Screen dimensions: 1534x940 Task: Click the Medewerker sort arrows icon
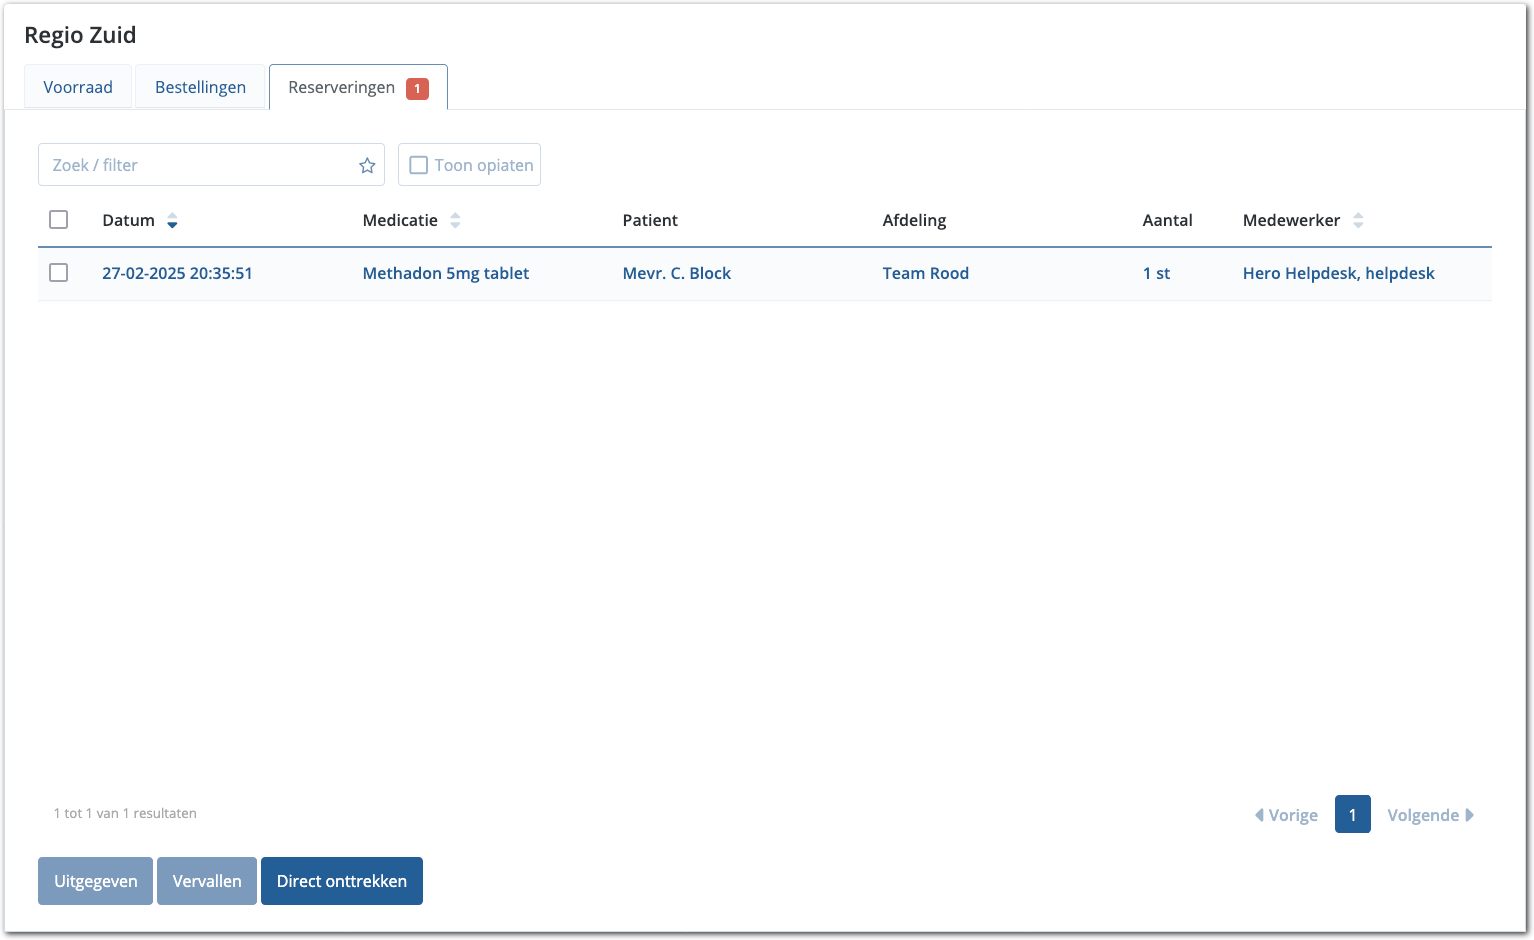[1357, 221]
